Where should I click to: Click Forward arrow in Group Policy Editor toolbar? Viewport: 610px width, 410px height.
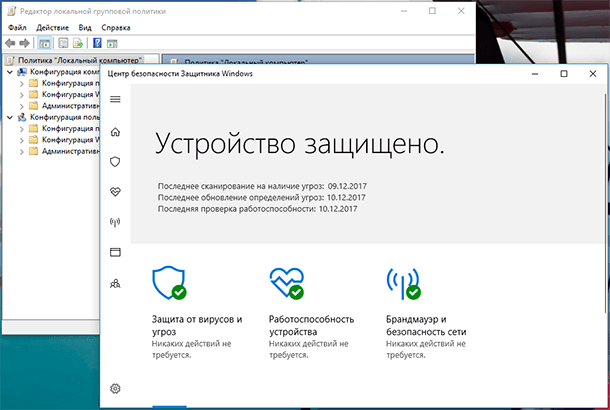(x=24, y=43)
